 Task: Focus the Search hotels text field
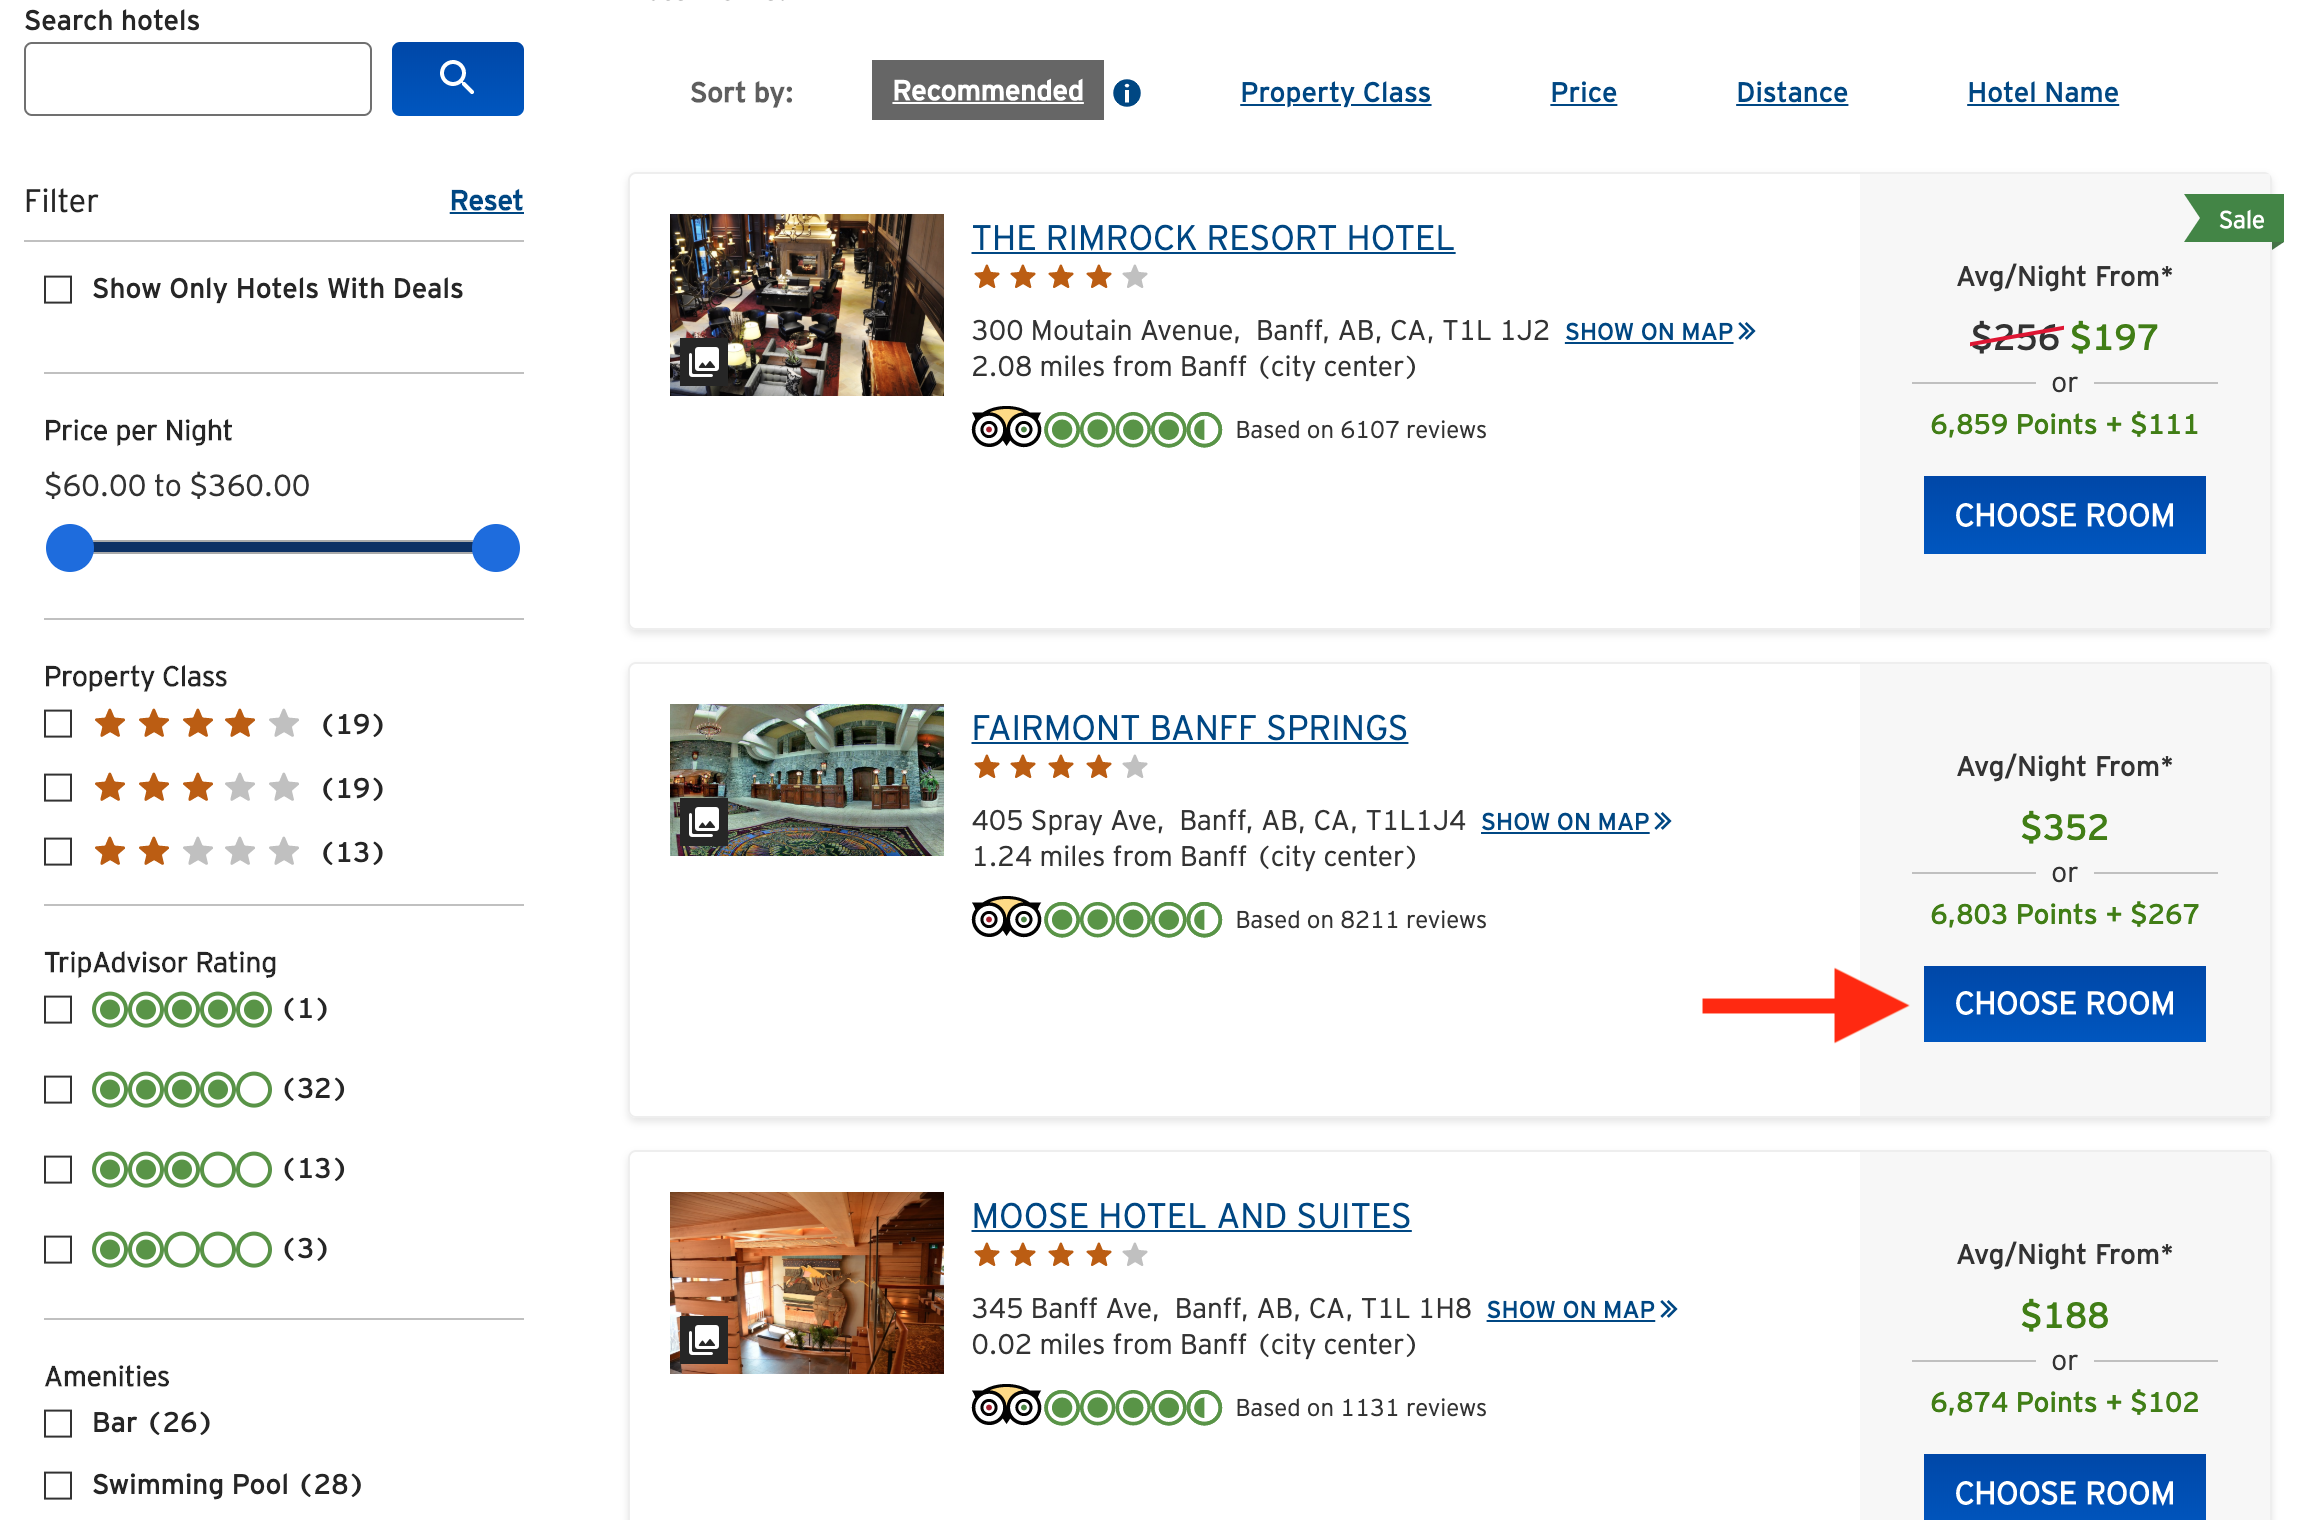pyautogui.click(x=198, y=79)
